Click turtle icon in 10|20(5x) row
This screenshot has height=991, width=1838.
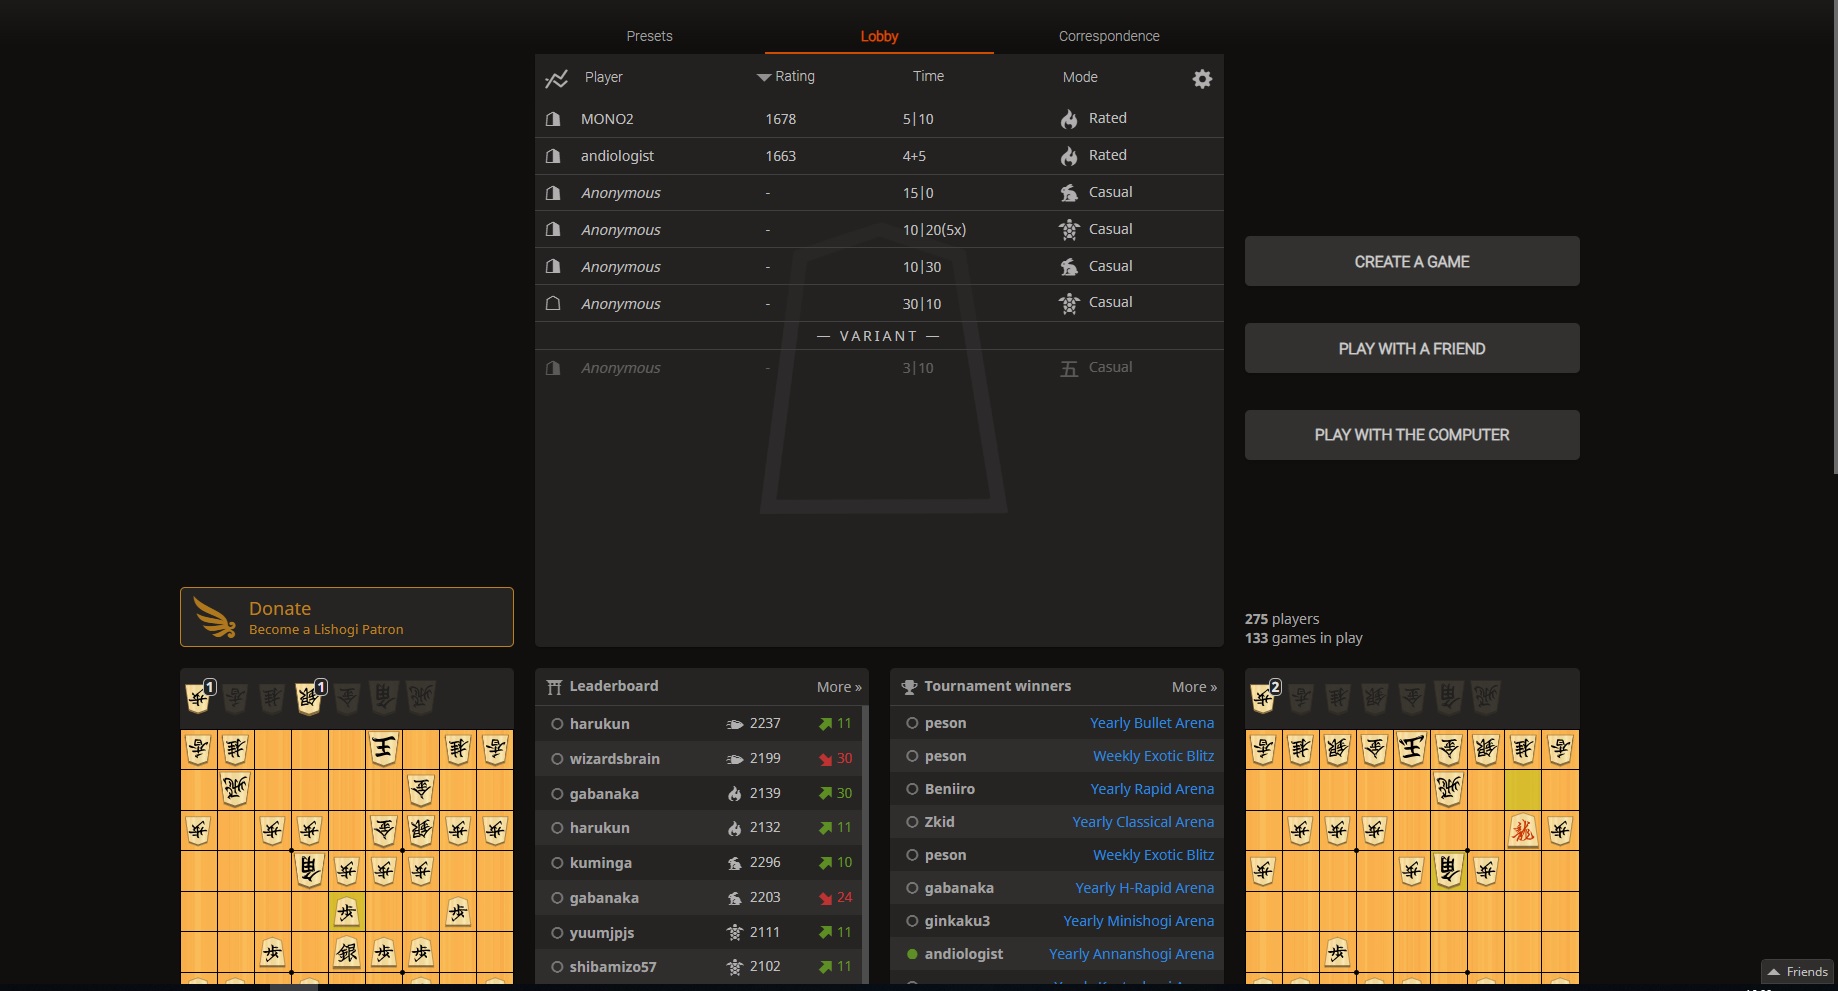pos(1069,230)
